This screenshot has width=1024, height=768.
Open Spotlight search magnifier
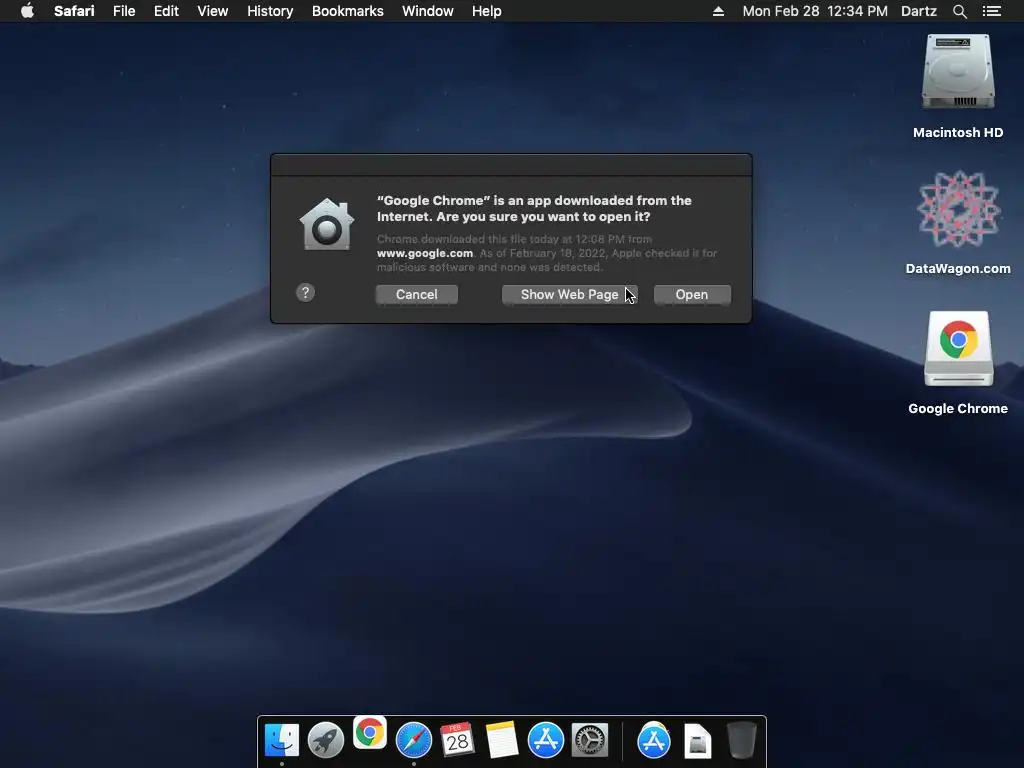[x=959, y=11]
